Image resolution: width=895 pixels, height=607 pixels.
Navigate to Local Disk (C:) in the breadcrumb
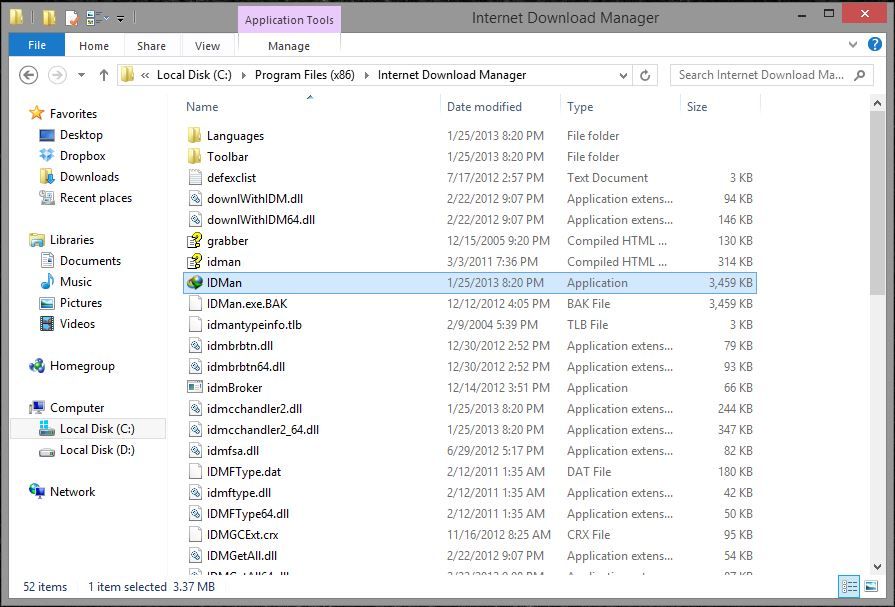[194, 75]
